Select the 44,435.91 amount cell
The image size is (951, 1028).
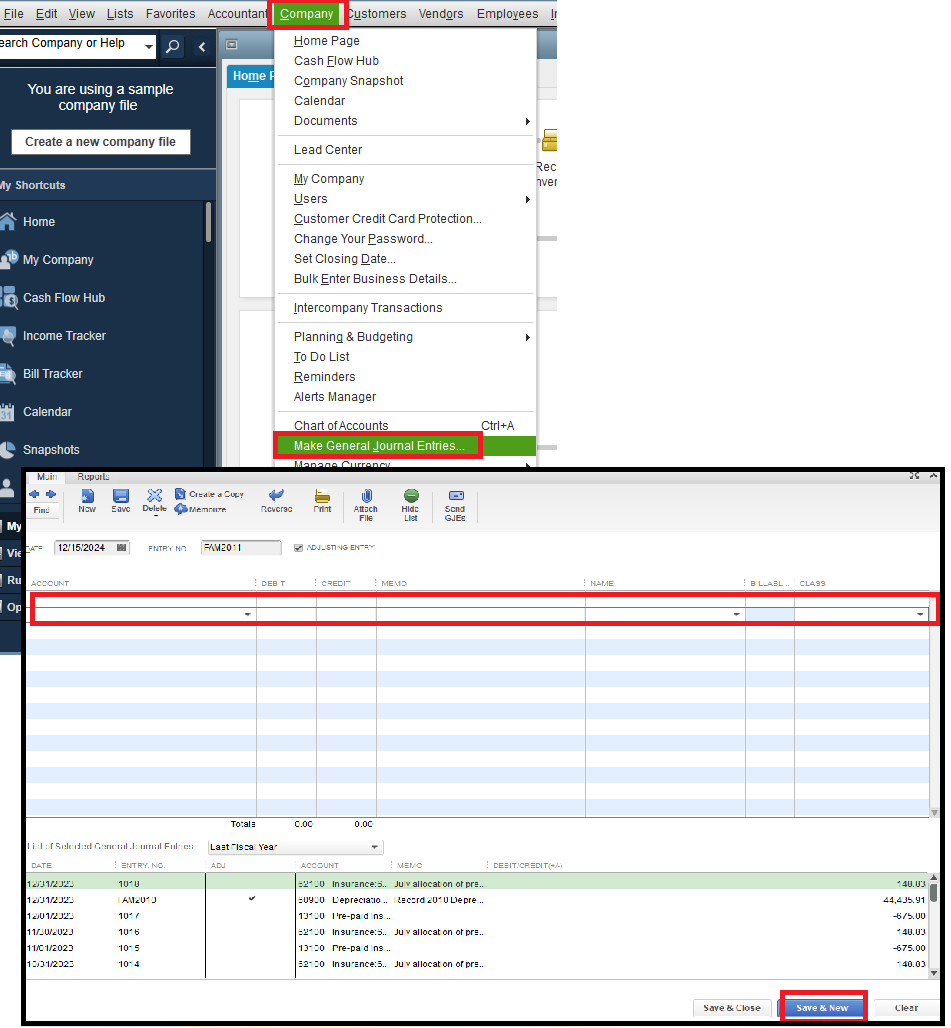(904, 900)
